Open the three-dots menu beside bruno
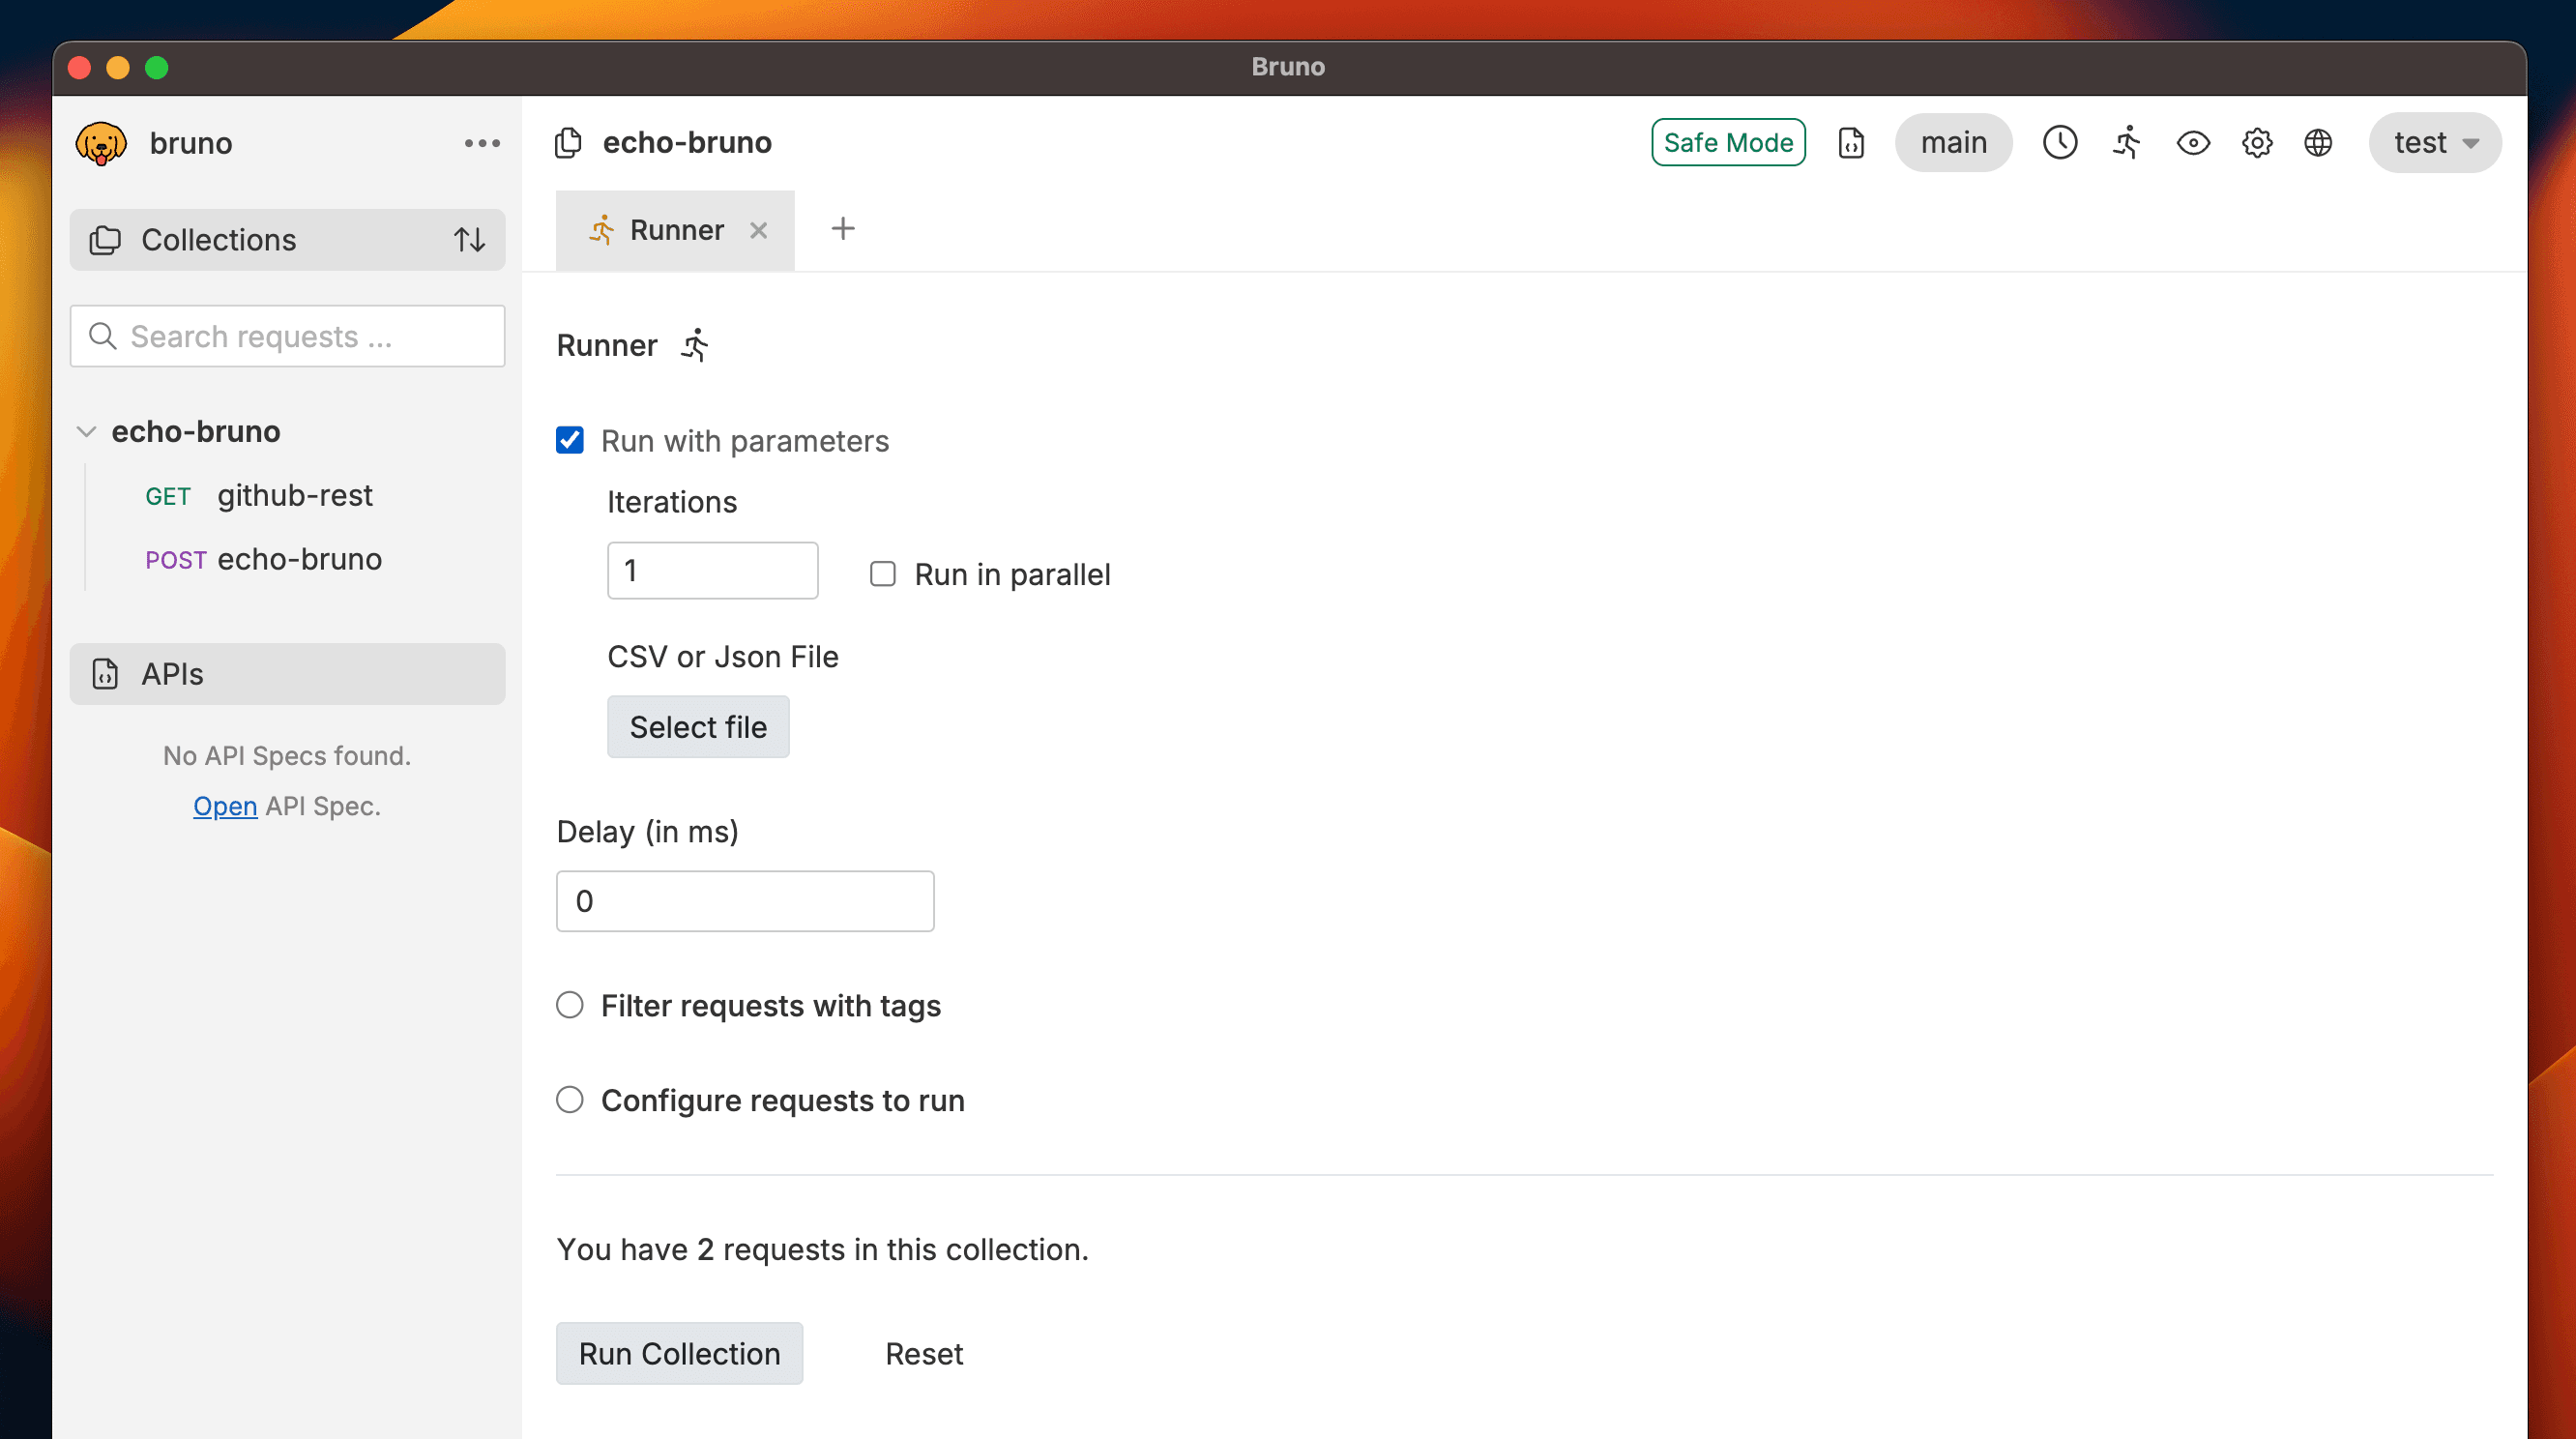 482,143
